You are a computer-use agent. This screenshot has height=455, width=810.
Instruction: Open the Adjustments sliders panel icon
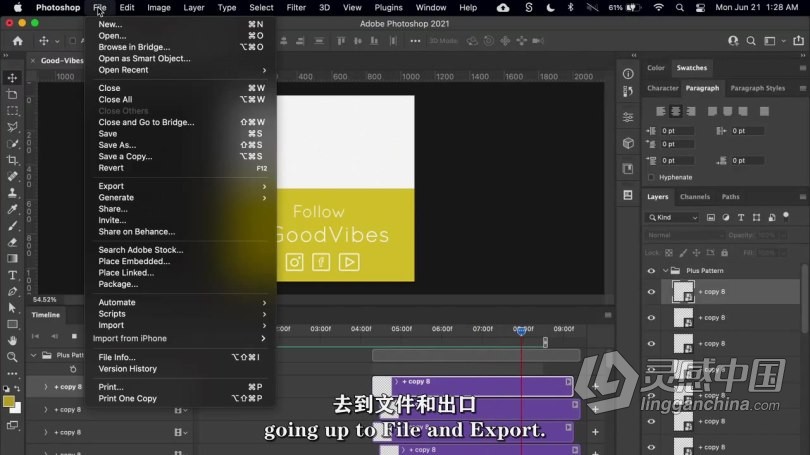tap(628, 117)
